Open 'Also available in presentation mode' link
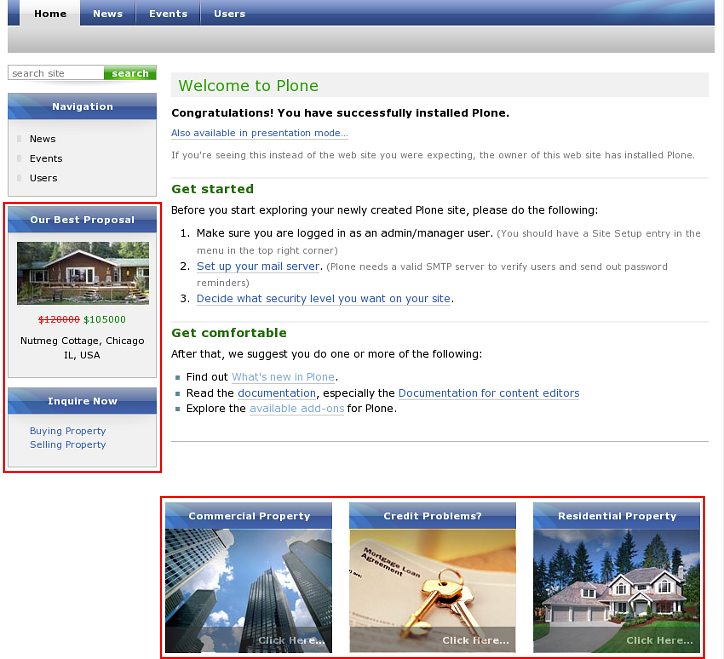 click(259, 133)
